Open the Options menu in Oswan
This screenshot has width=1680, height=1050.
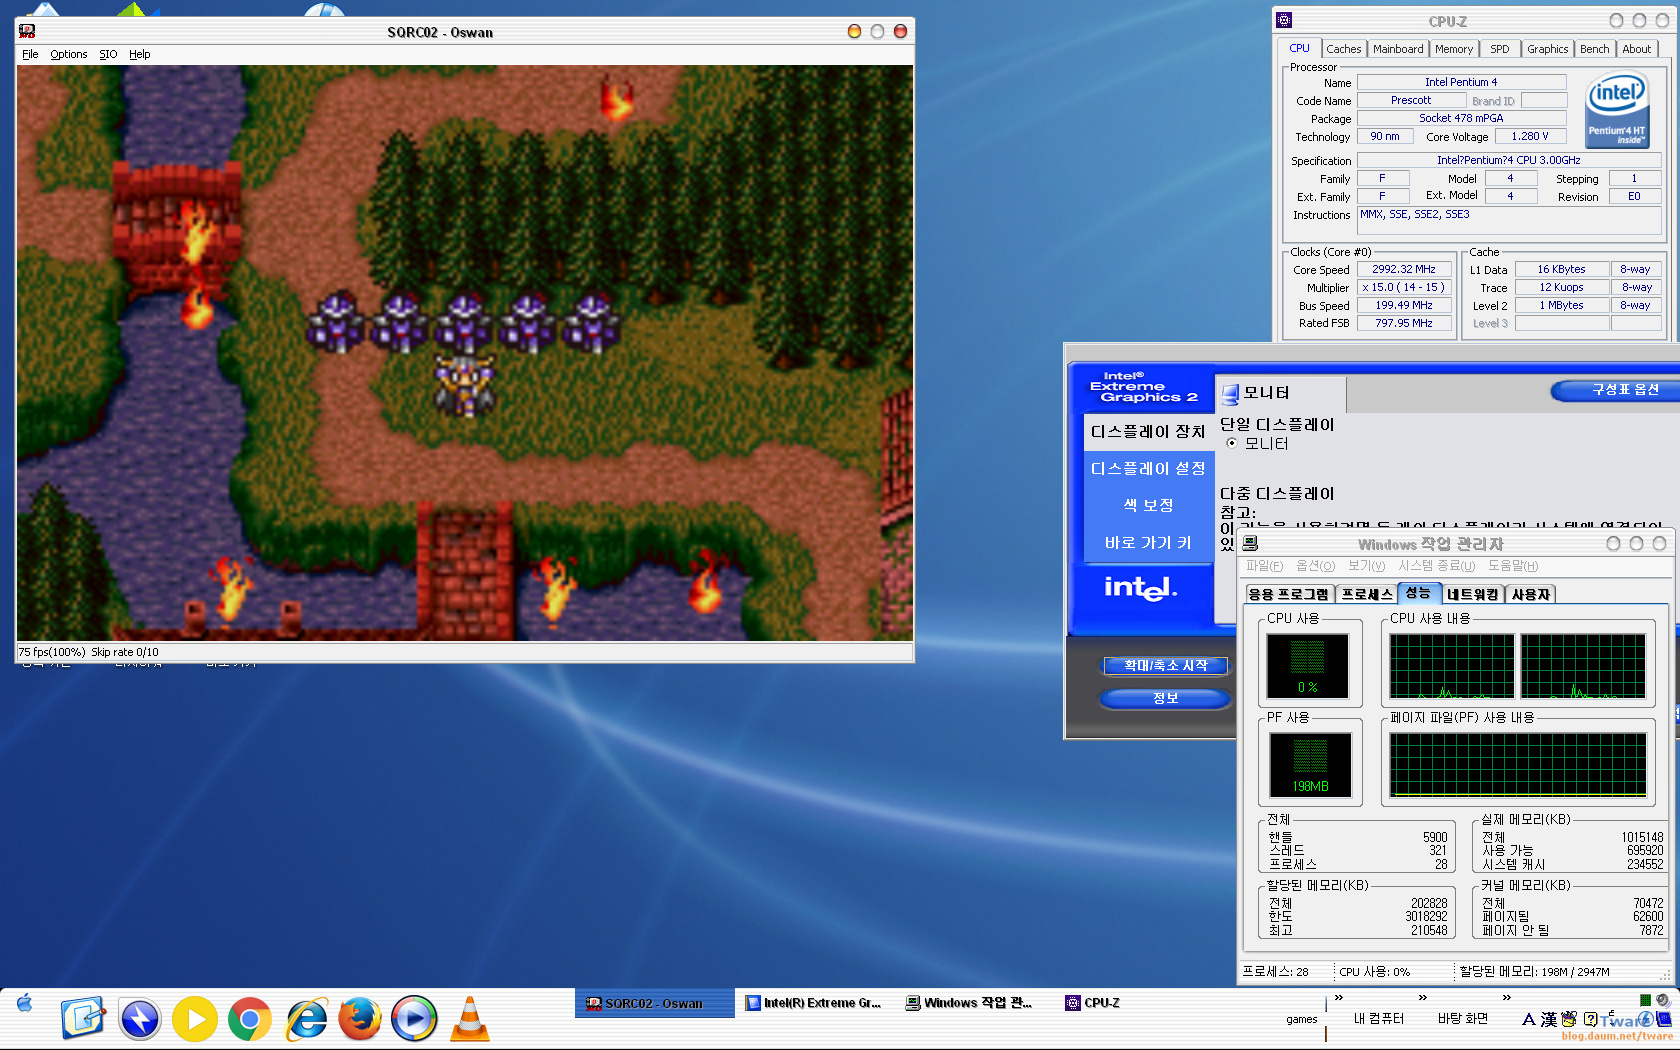[69, 54]
